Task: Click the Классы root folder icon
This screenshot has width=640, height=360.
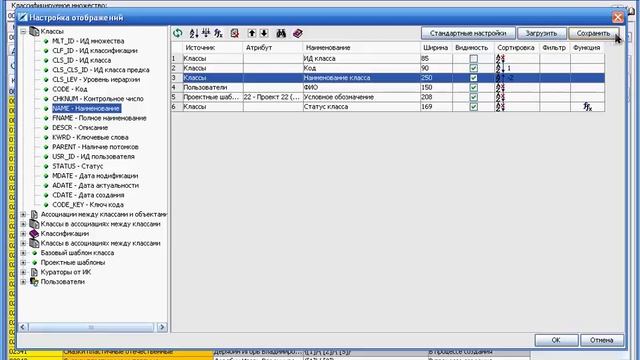Action: click(x=35, y=31)
